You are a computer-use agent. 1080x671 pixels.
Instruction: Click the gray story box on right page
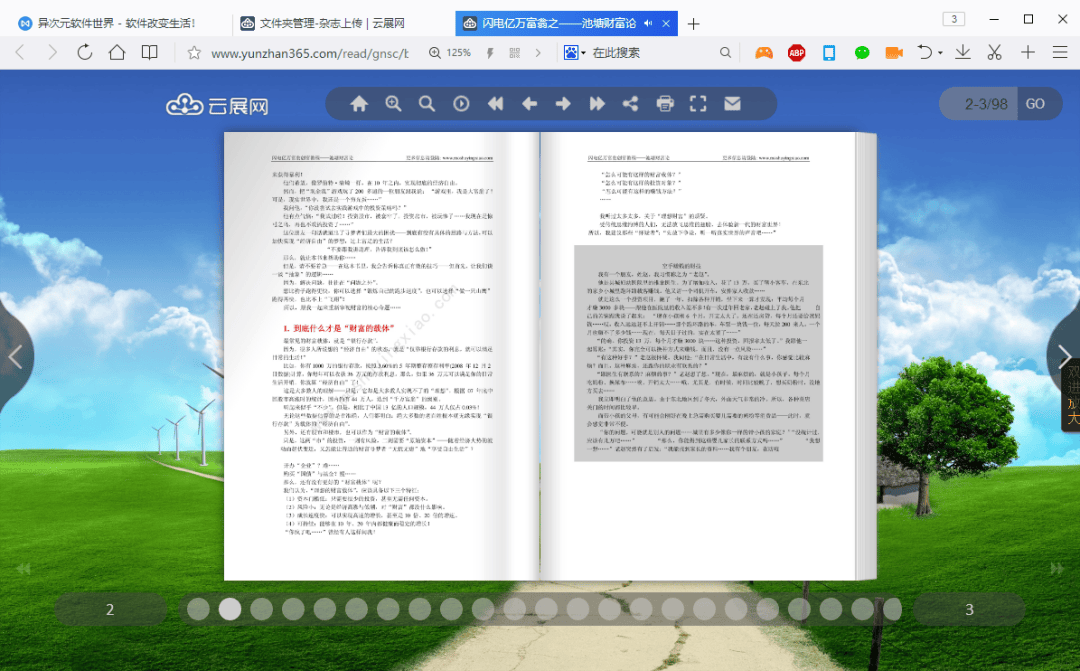(698, 353)
